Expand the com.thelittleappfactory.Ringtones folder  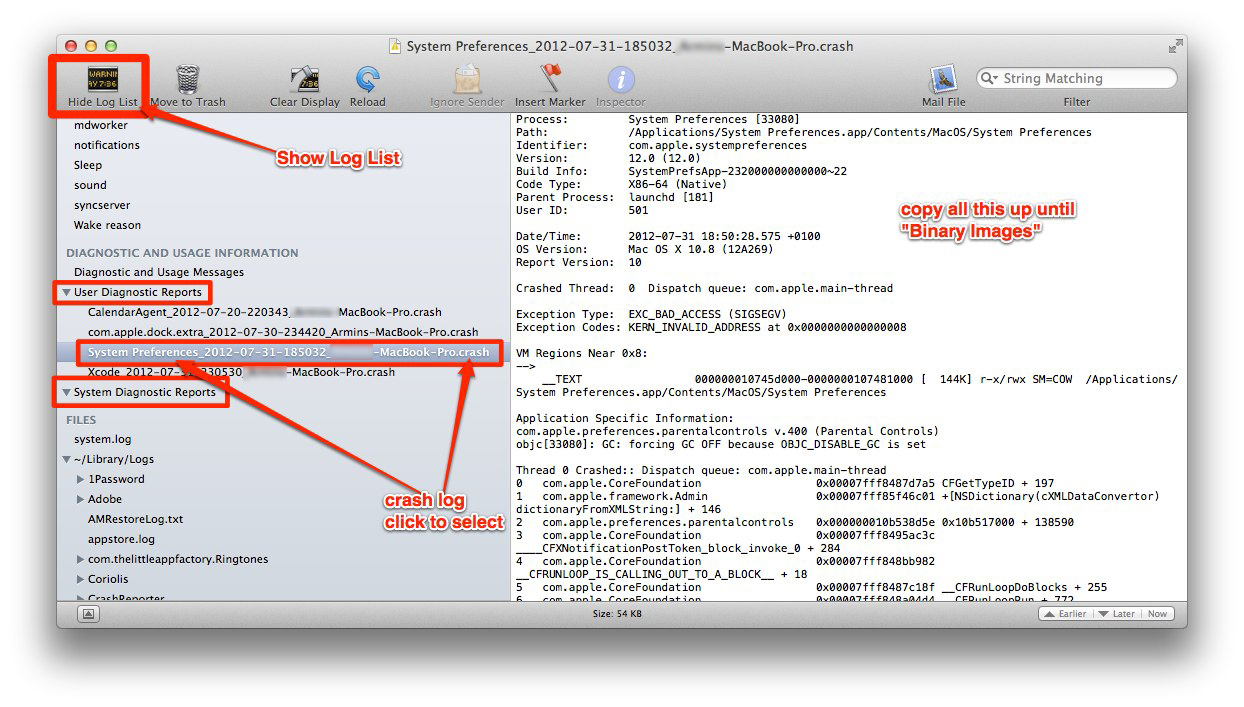(81, 559)
